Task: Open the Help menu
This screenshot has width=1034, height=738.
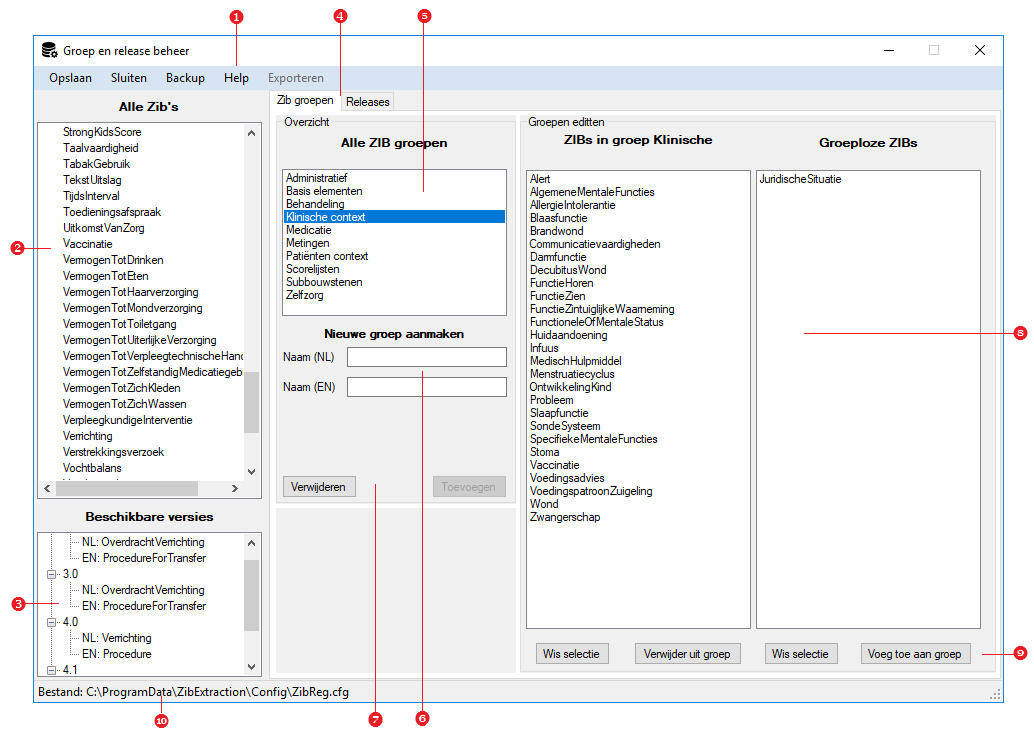Action: coord(236,78)
